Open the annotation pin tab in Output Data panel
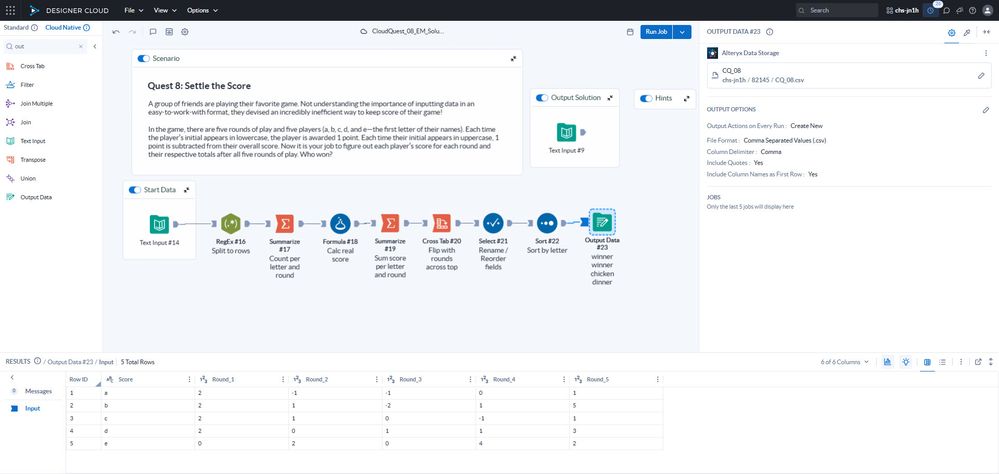The image size is (999, 474). (x=967, y=32)
